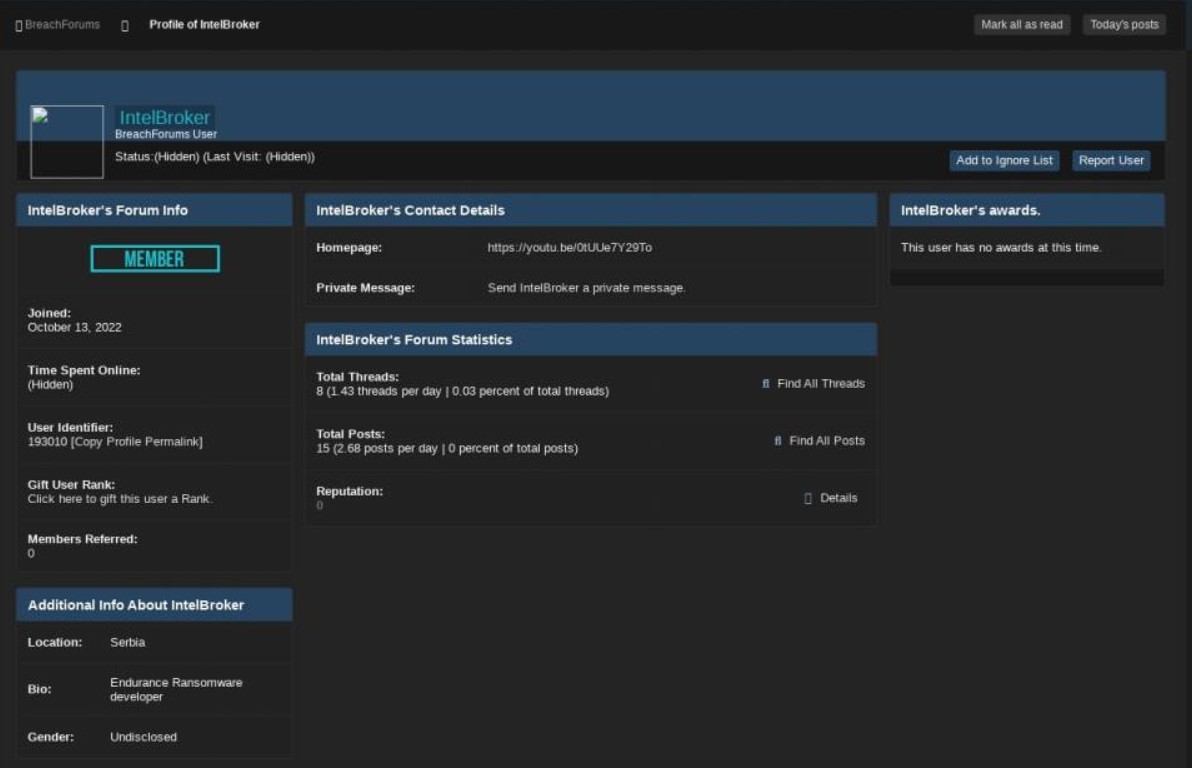Open the youtu.be homepage link
Screen dimensions: 1192x768
(569, 248)
